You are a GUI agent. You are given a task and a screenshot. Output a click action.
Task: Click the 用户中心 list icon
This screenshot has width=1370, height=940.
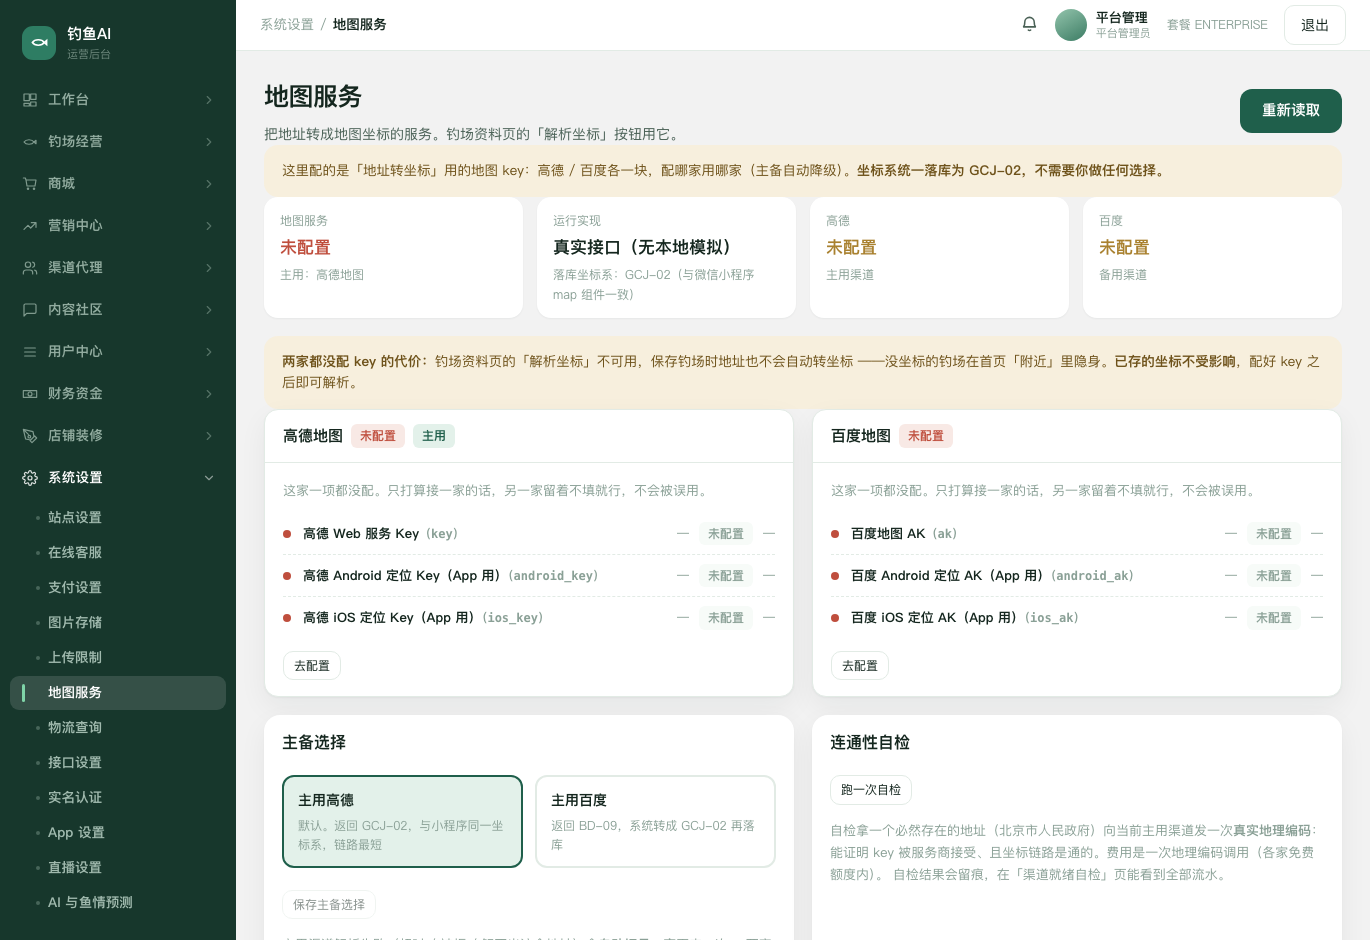(30, 352)
